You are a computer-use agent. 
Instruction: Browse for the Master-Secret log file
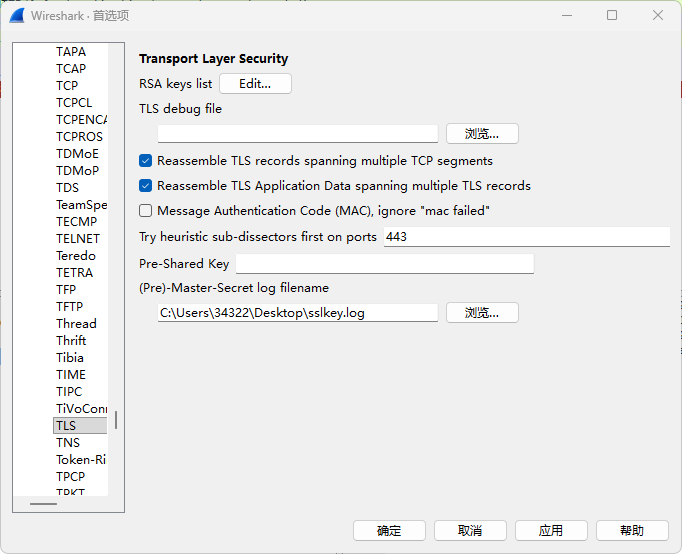[x=482, y=313]
